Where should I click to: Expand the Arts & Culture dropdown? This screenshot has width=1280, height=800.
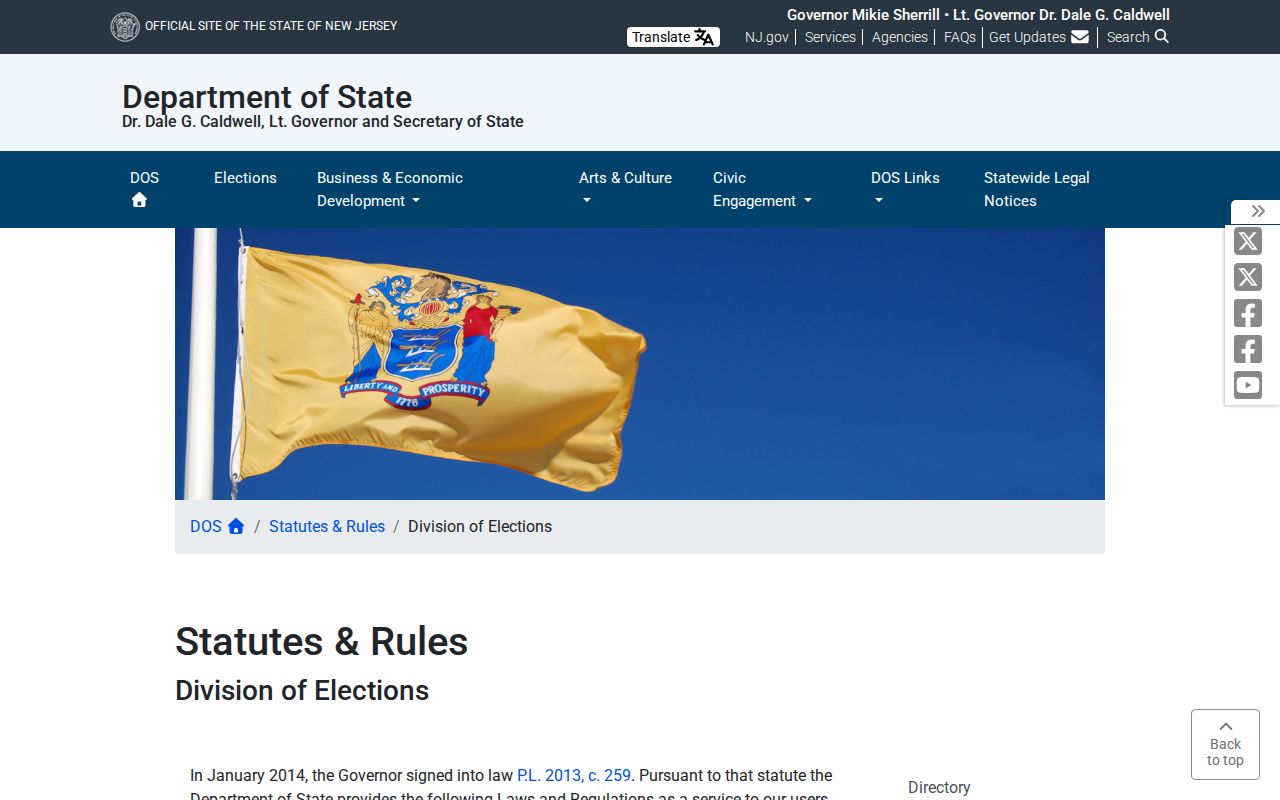(625, 189)
